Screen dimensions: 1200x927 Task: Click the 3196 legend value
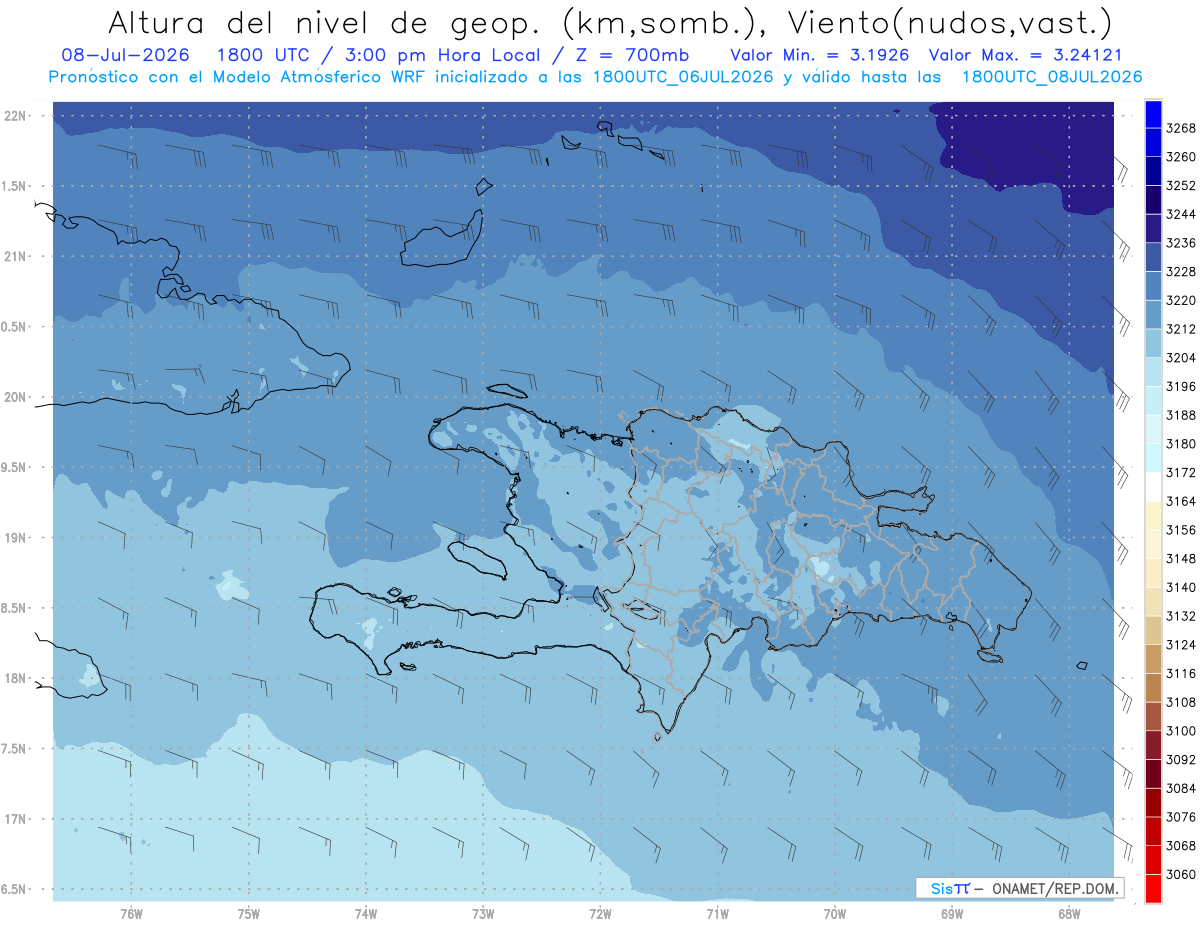click(x=1181, y=387)
